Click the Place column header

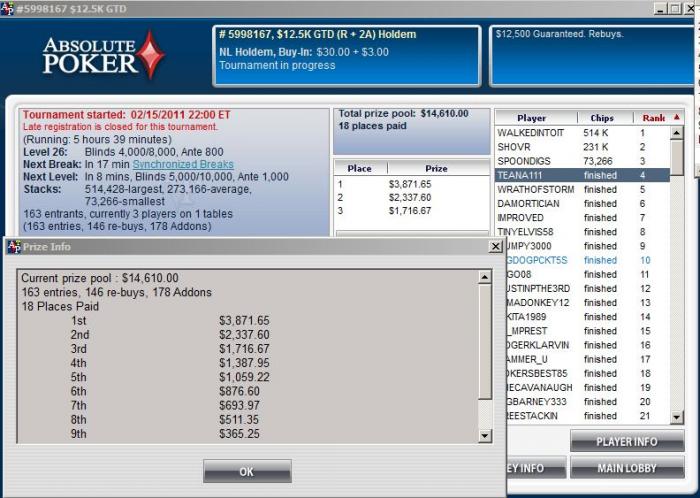click(x=360, y=168)
